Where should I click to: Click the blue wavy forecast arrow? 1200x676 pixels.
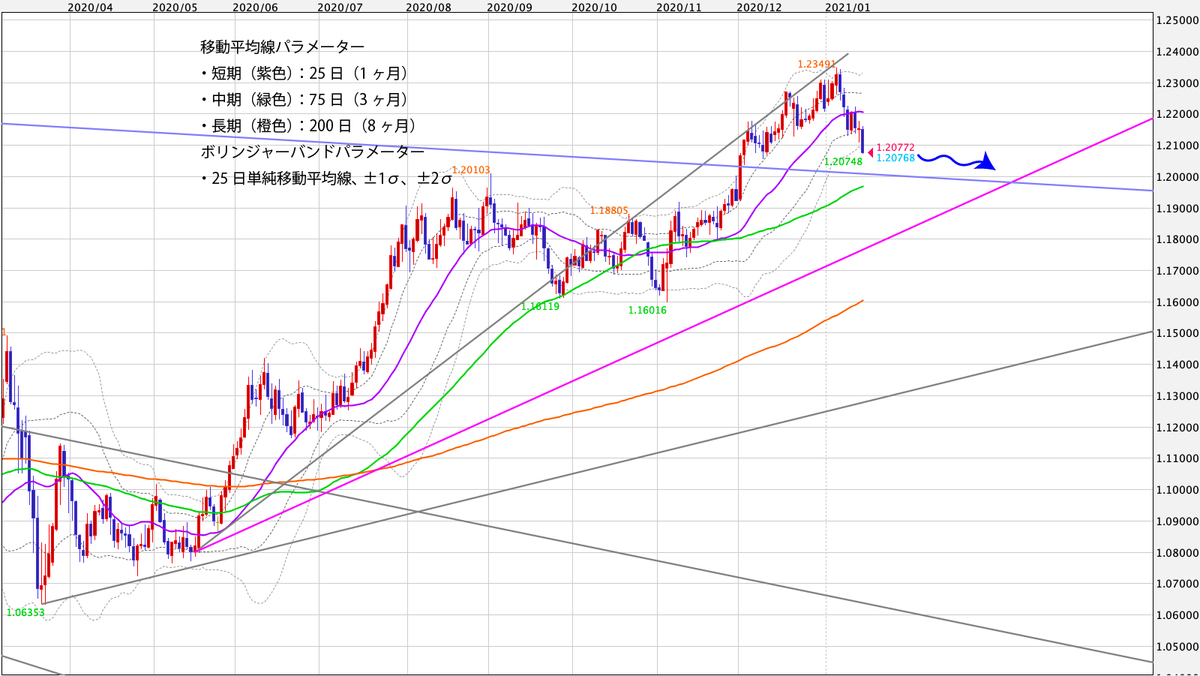pyautogui.click(x=956, y=159)
